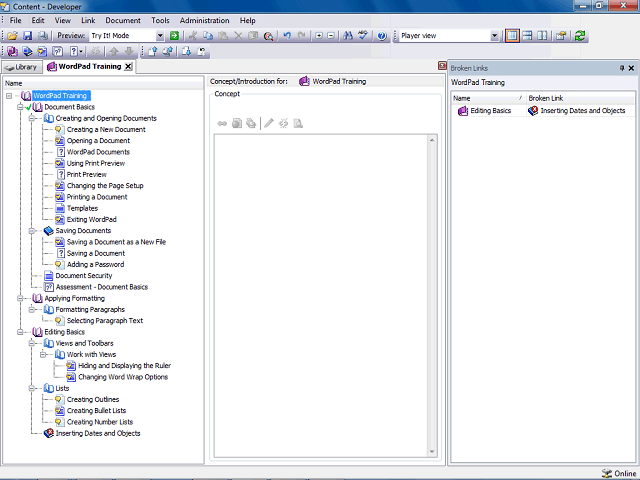Image resolution: width=640 pixels, height=480 pixels.
Task: Switch to vertical split layout button
Action: [x=542, y=36]
